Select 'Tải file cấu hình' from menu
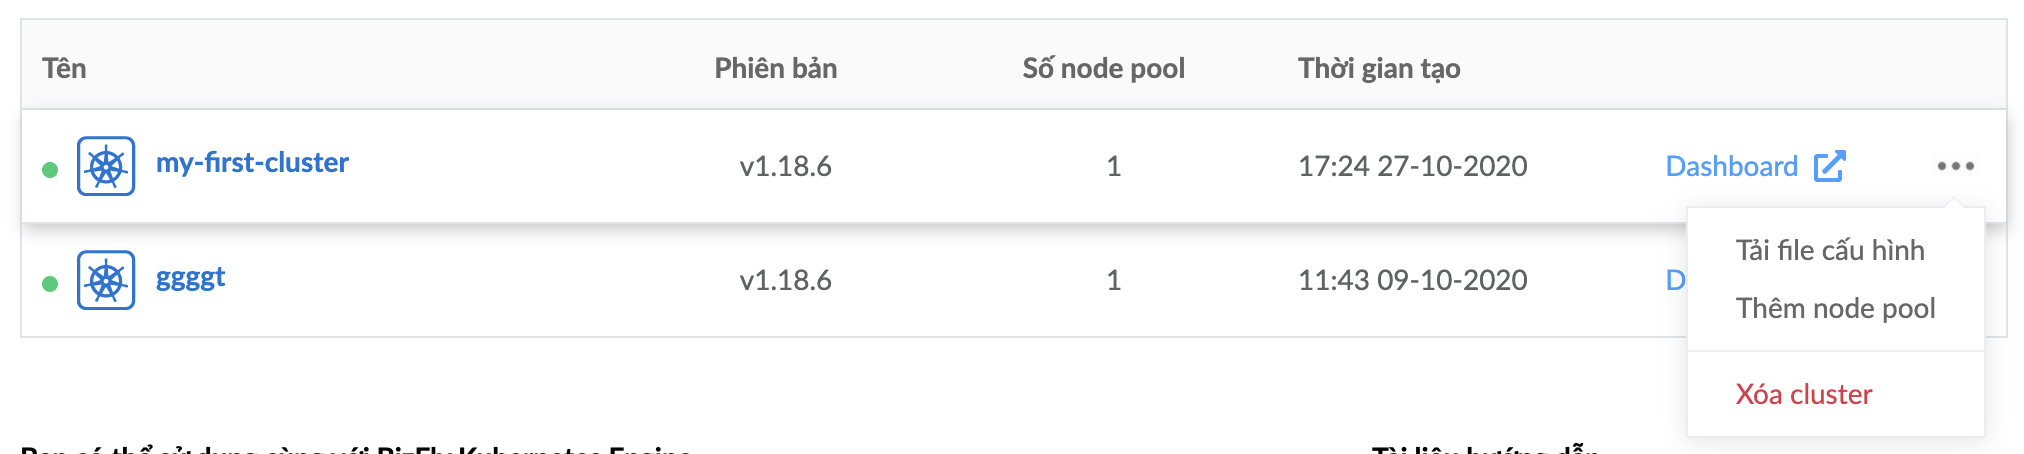Screen dimensions: 2024x454 coord(1830,250)
